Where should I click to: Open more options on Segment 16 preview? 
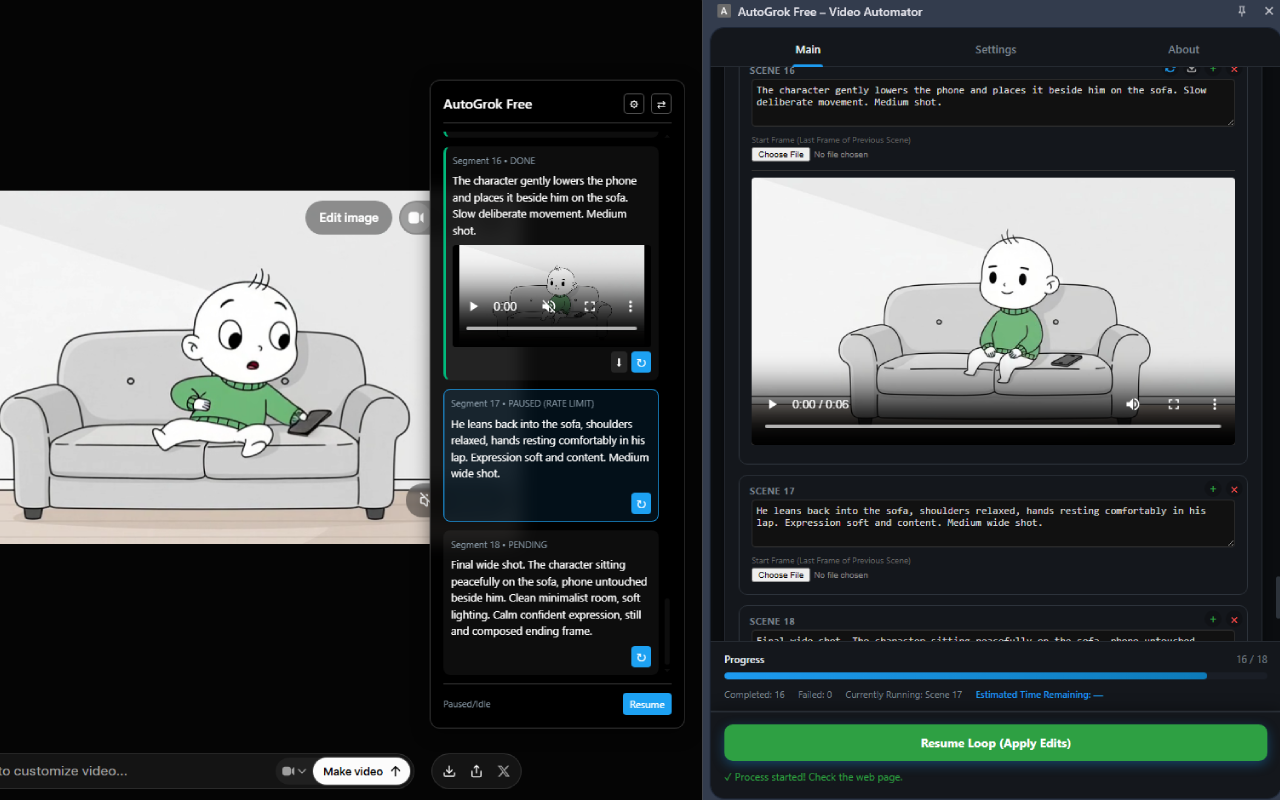tap(630, 306)
